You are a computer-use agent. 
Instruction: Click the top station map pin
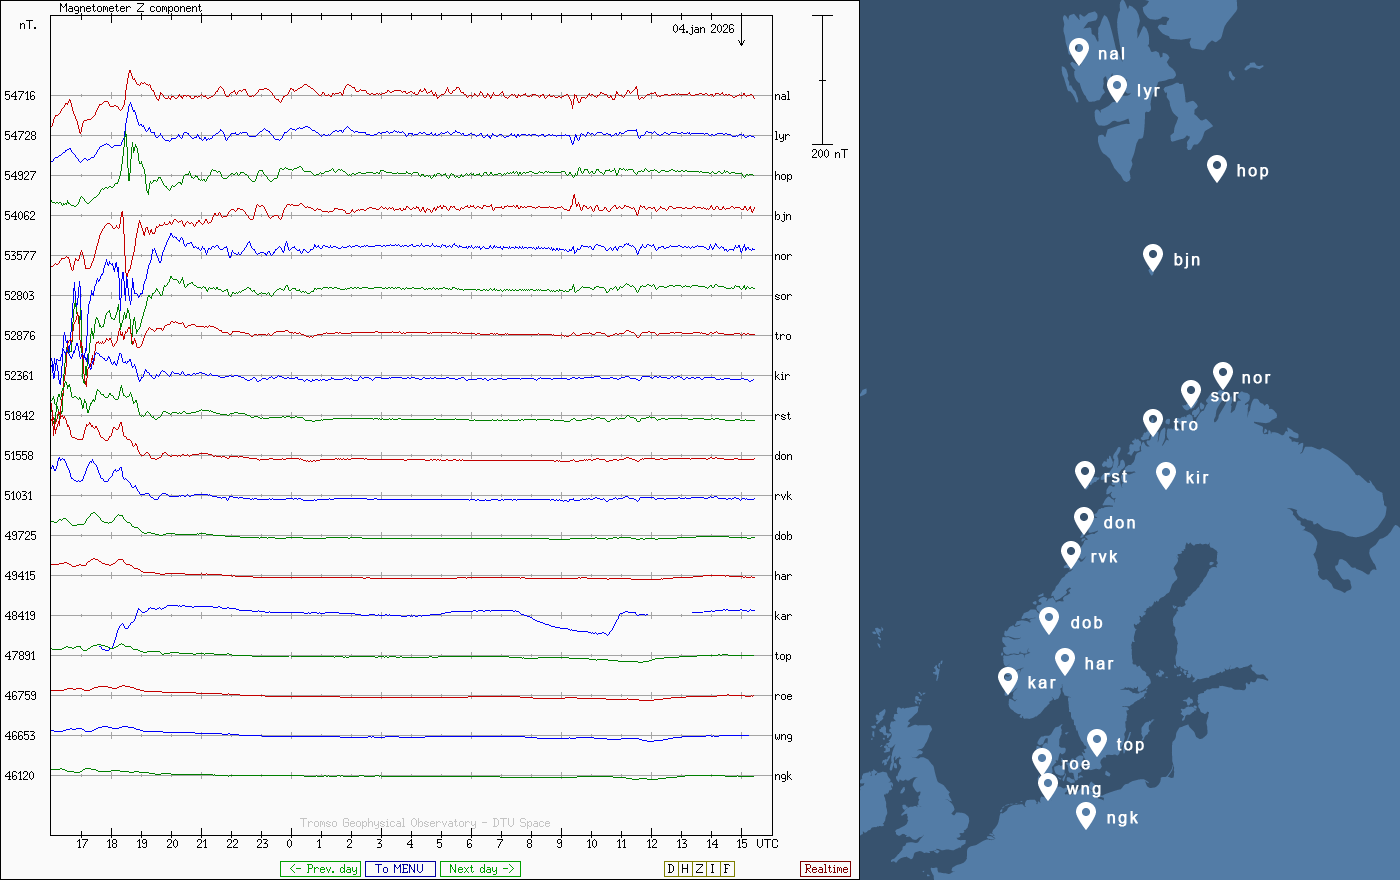[1097, 742]
